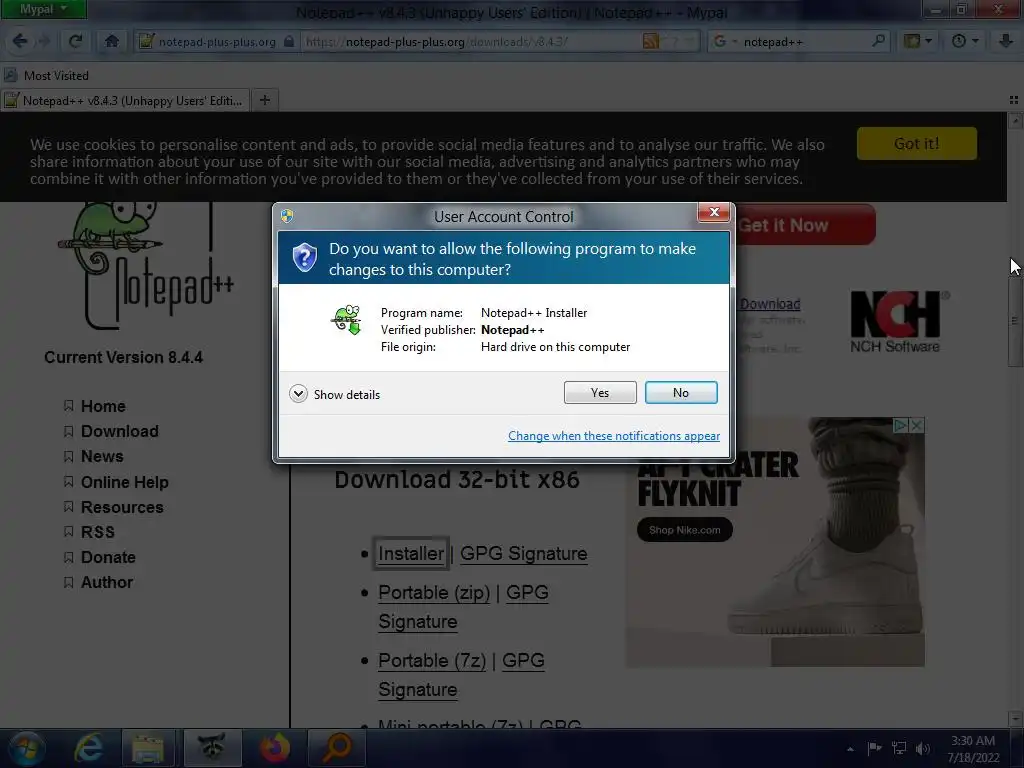
Task: Click the Action Center flag tray icon
Action: point(874,748)
